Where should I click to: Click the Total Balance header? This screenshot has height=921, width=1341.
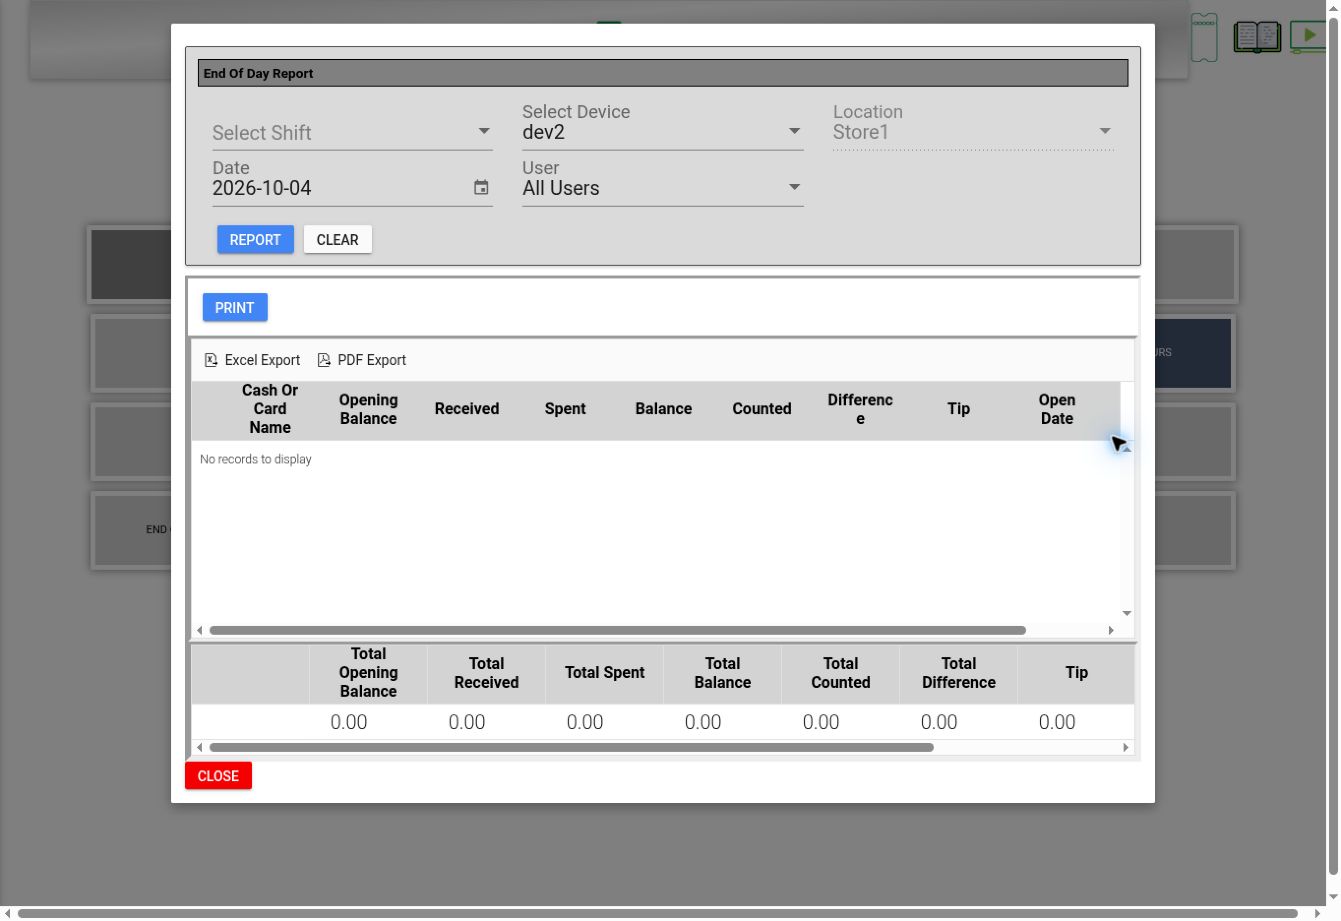point(722,673)
